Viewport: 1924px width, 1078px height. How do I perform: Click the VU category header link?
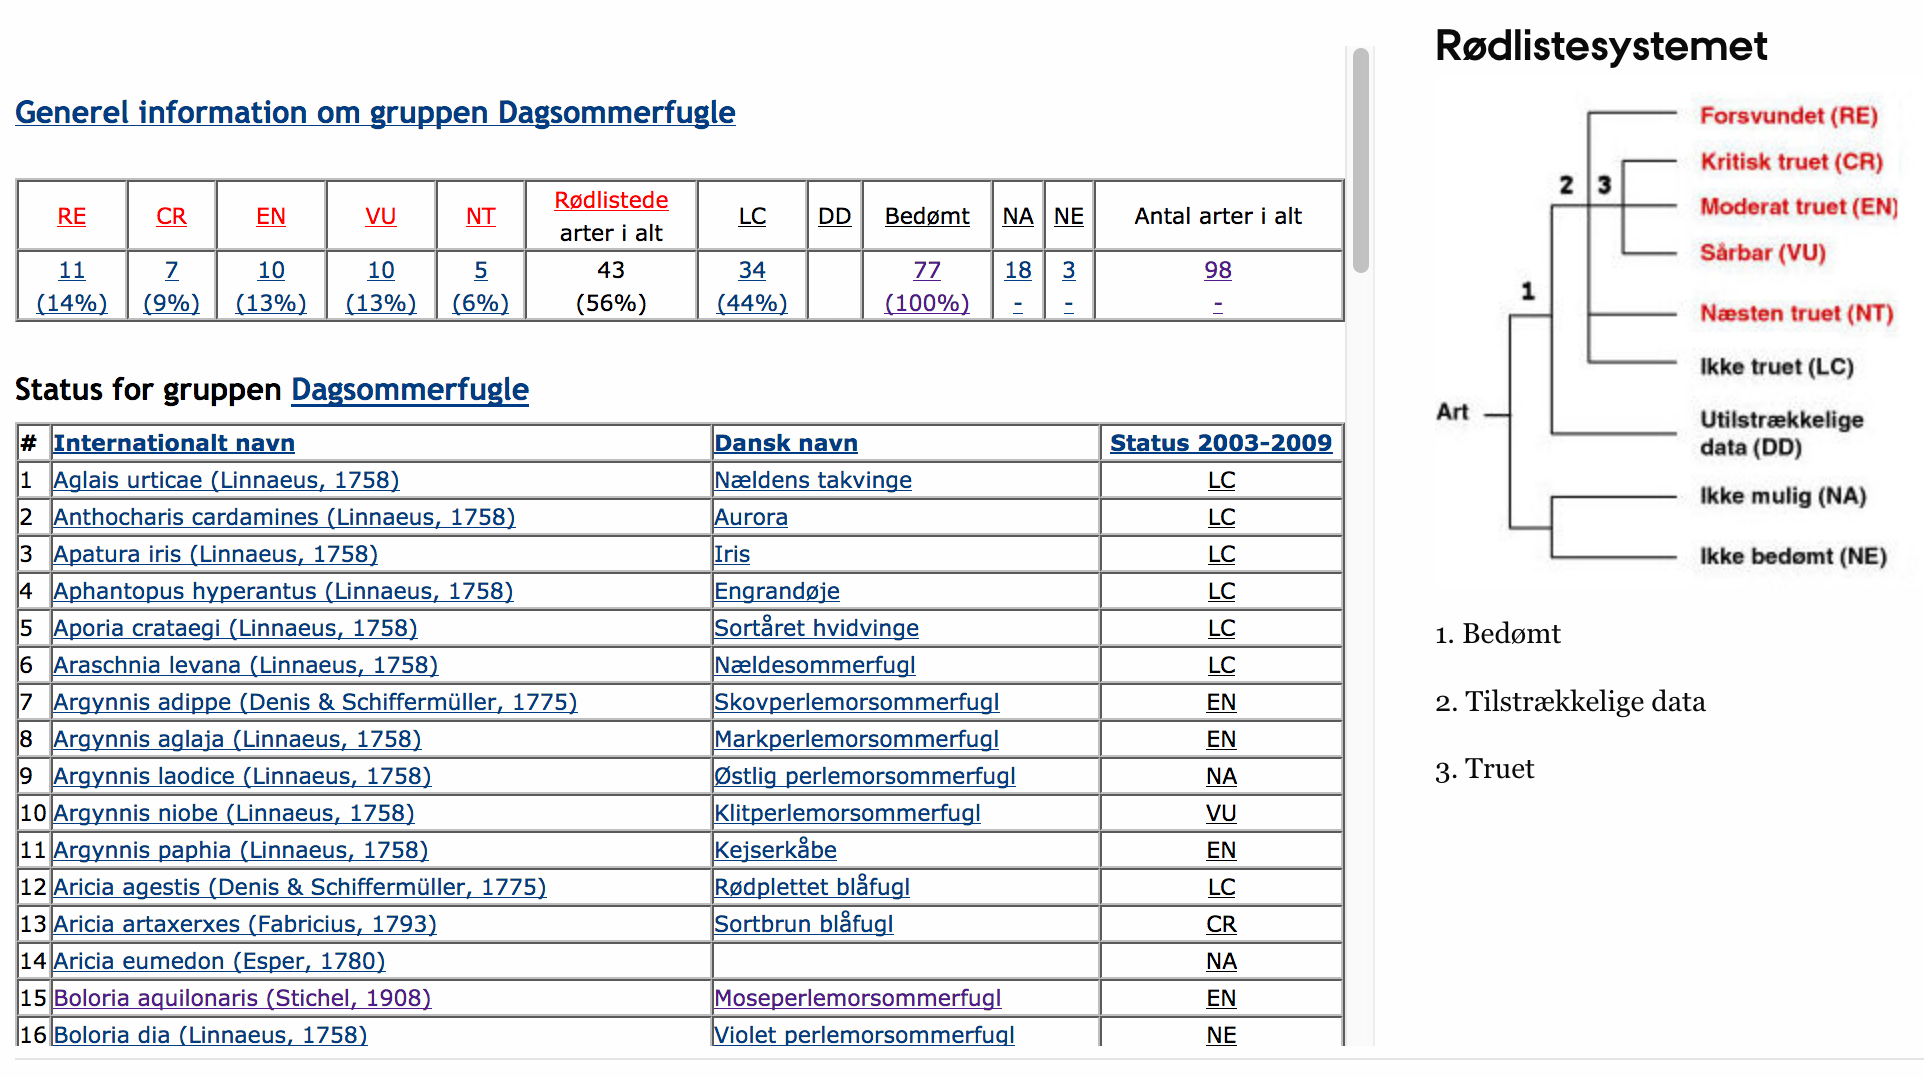coord(381,216)
